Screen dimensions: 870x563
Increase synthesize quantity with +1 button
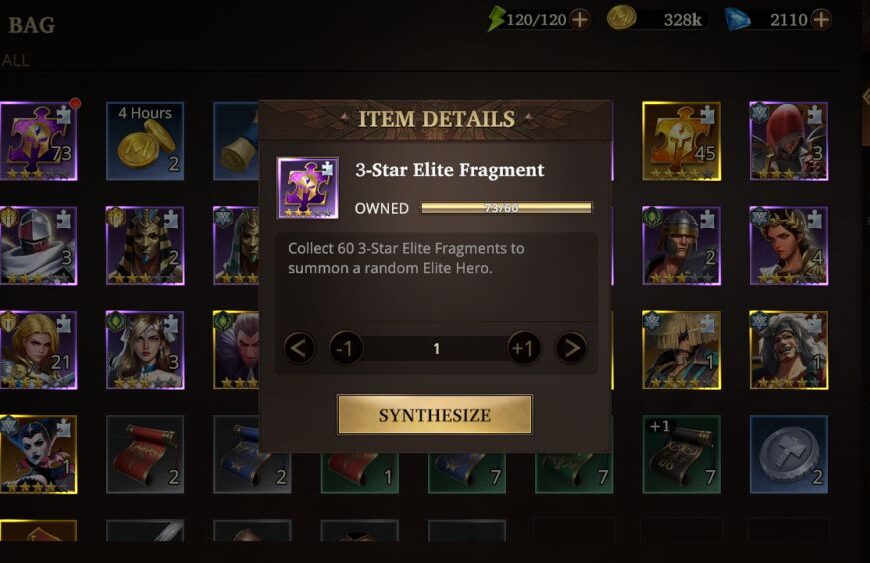523,348
